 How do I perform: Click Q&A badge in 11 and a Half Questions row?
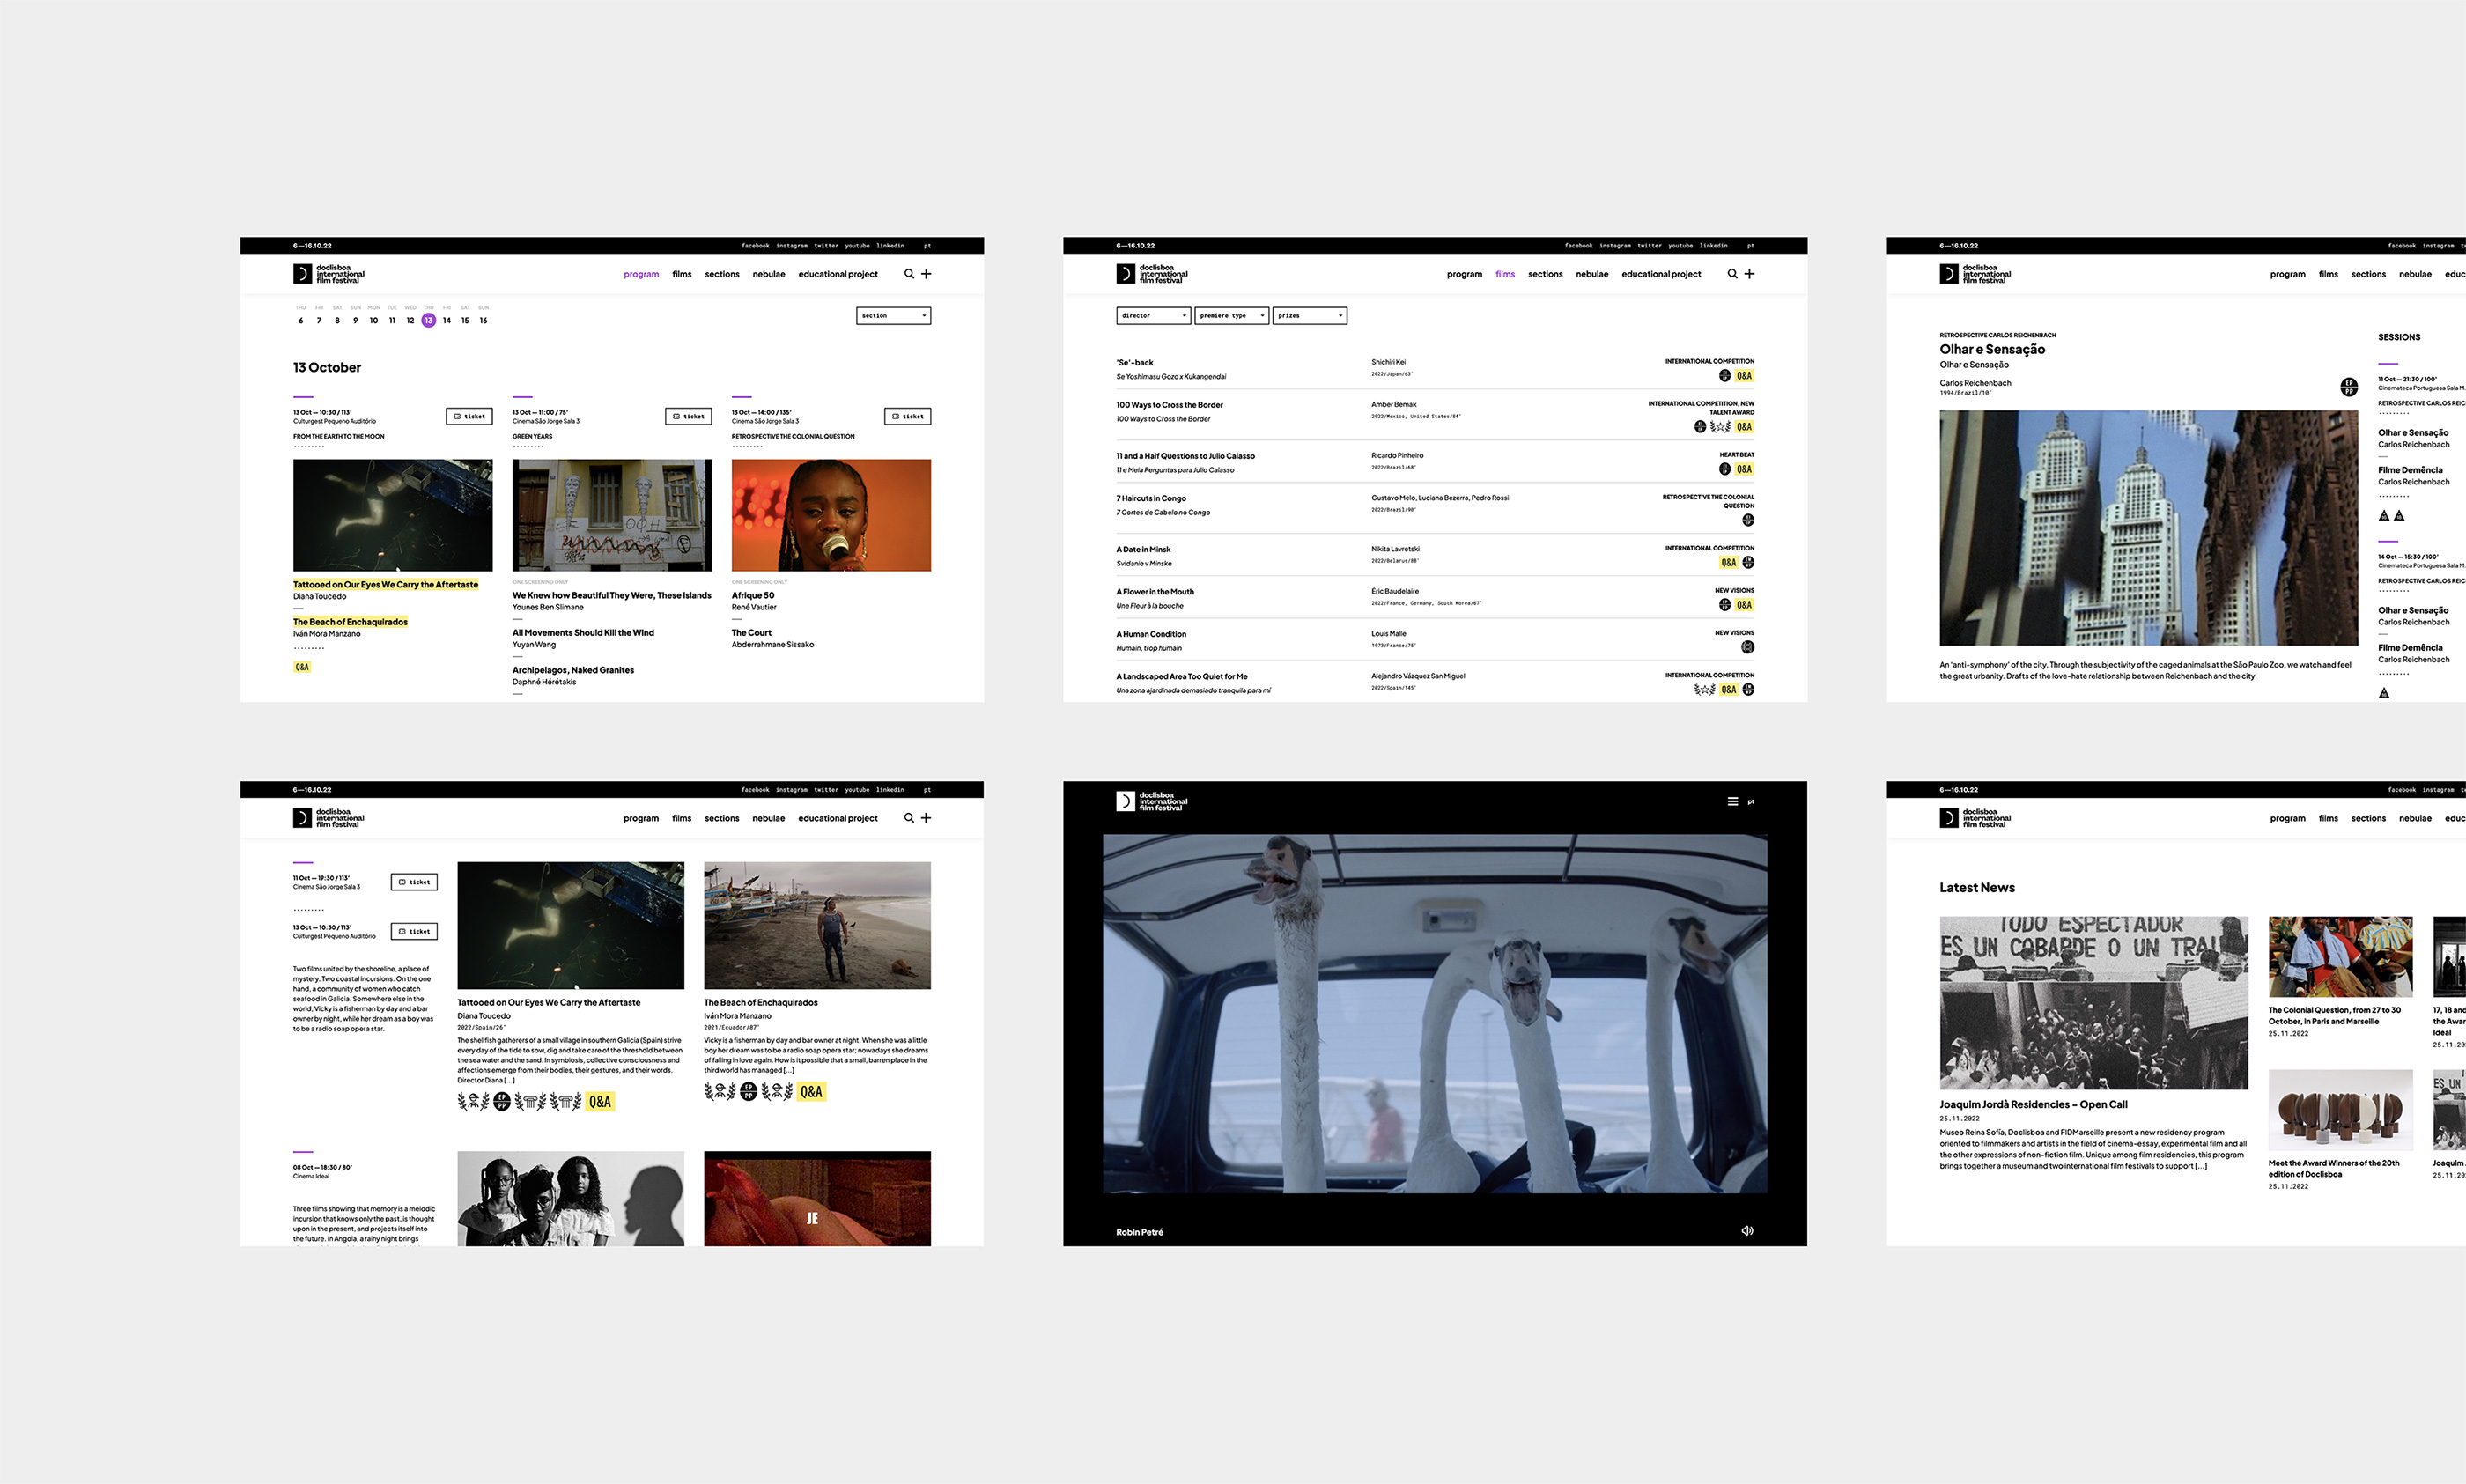tap(1744, 469)
